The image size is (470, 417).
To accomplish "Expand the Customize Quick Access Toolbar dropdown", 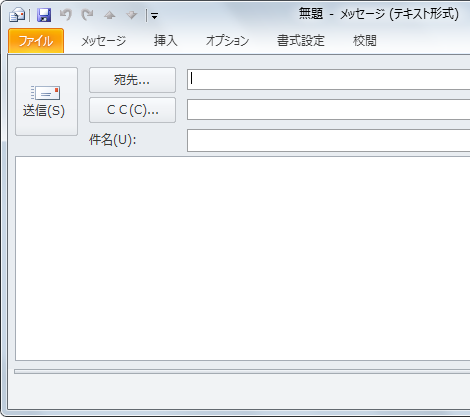I will click(x=154, y=16).
